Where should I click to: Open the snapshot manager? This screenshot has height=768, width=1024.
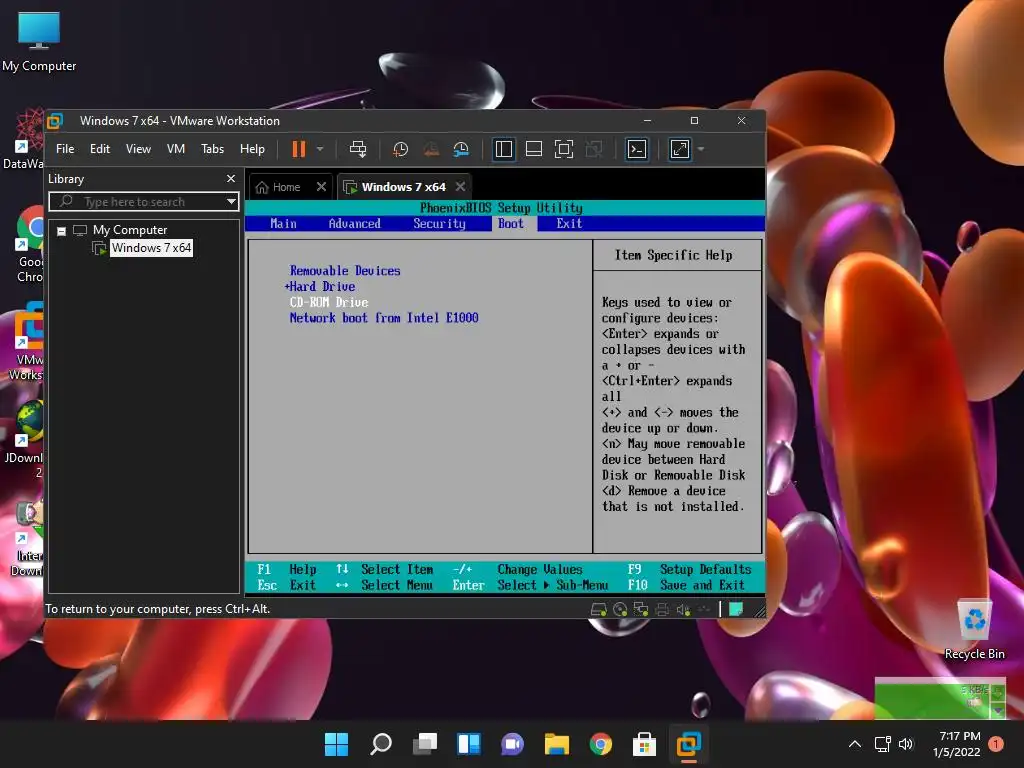[461, 149]
